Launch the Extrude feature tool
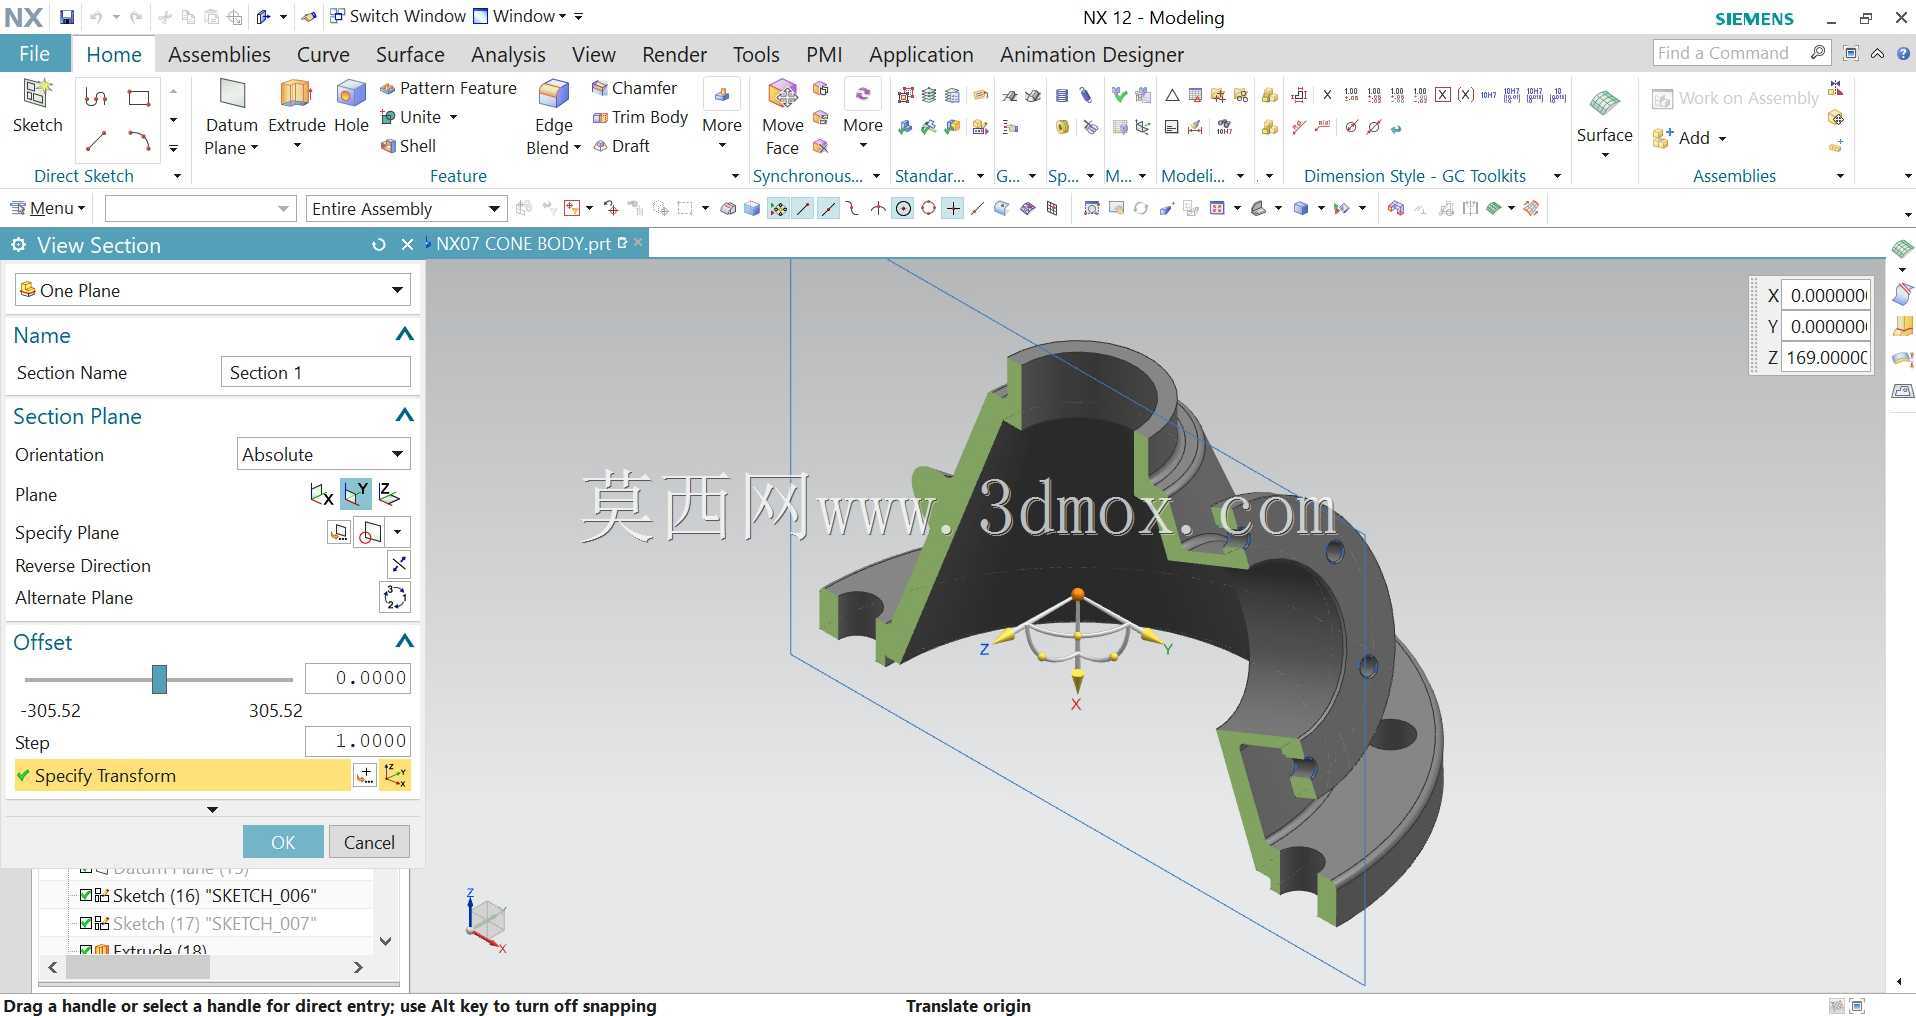Screen dimensions: 1916x1016 [x=297, y=108]
